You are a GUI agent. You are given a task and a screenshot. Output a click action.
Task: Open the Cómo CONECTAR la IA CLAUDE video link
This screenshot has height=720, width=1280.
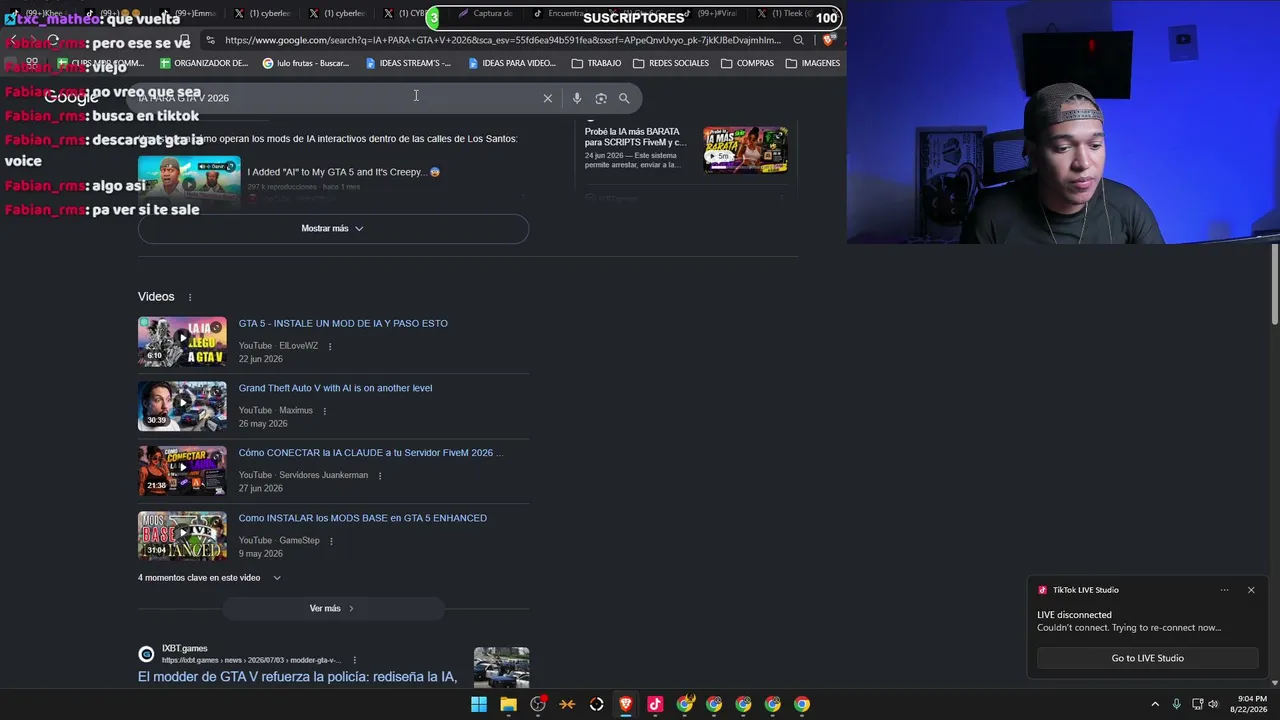(x=370, y=453)
